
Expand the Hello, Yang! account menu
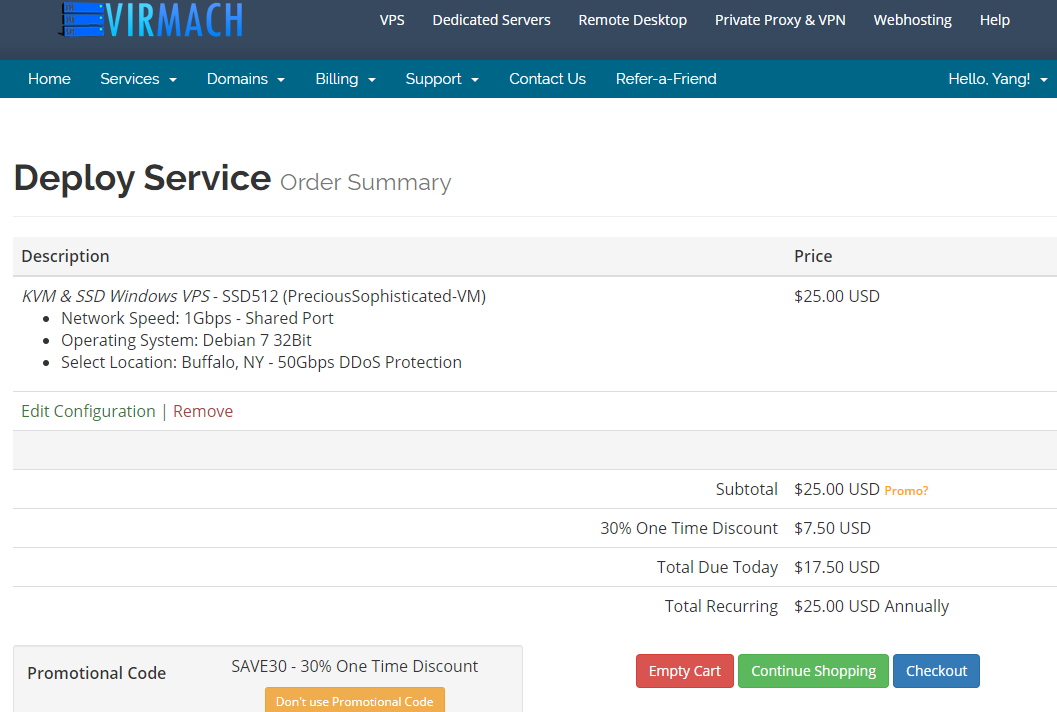point(997,79)
